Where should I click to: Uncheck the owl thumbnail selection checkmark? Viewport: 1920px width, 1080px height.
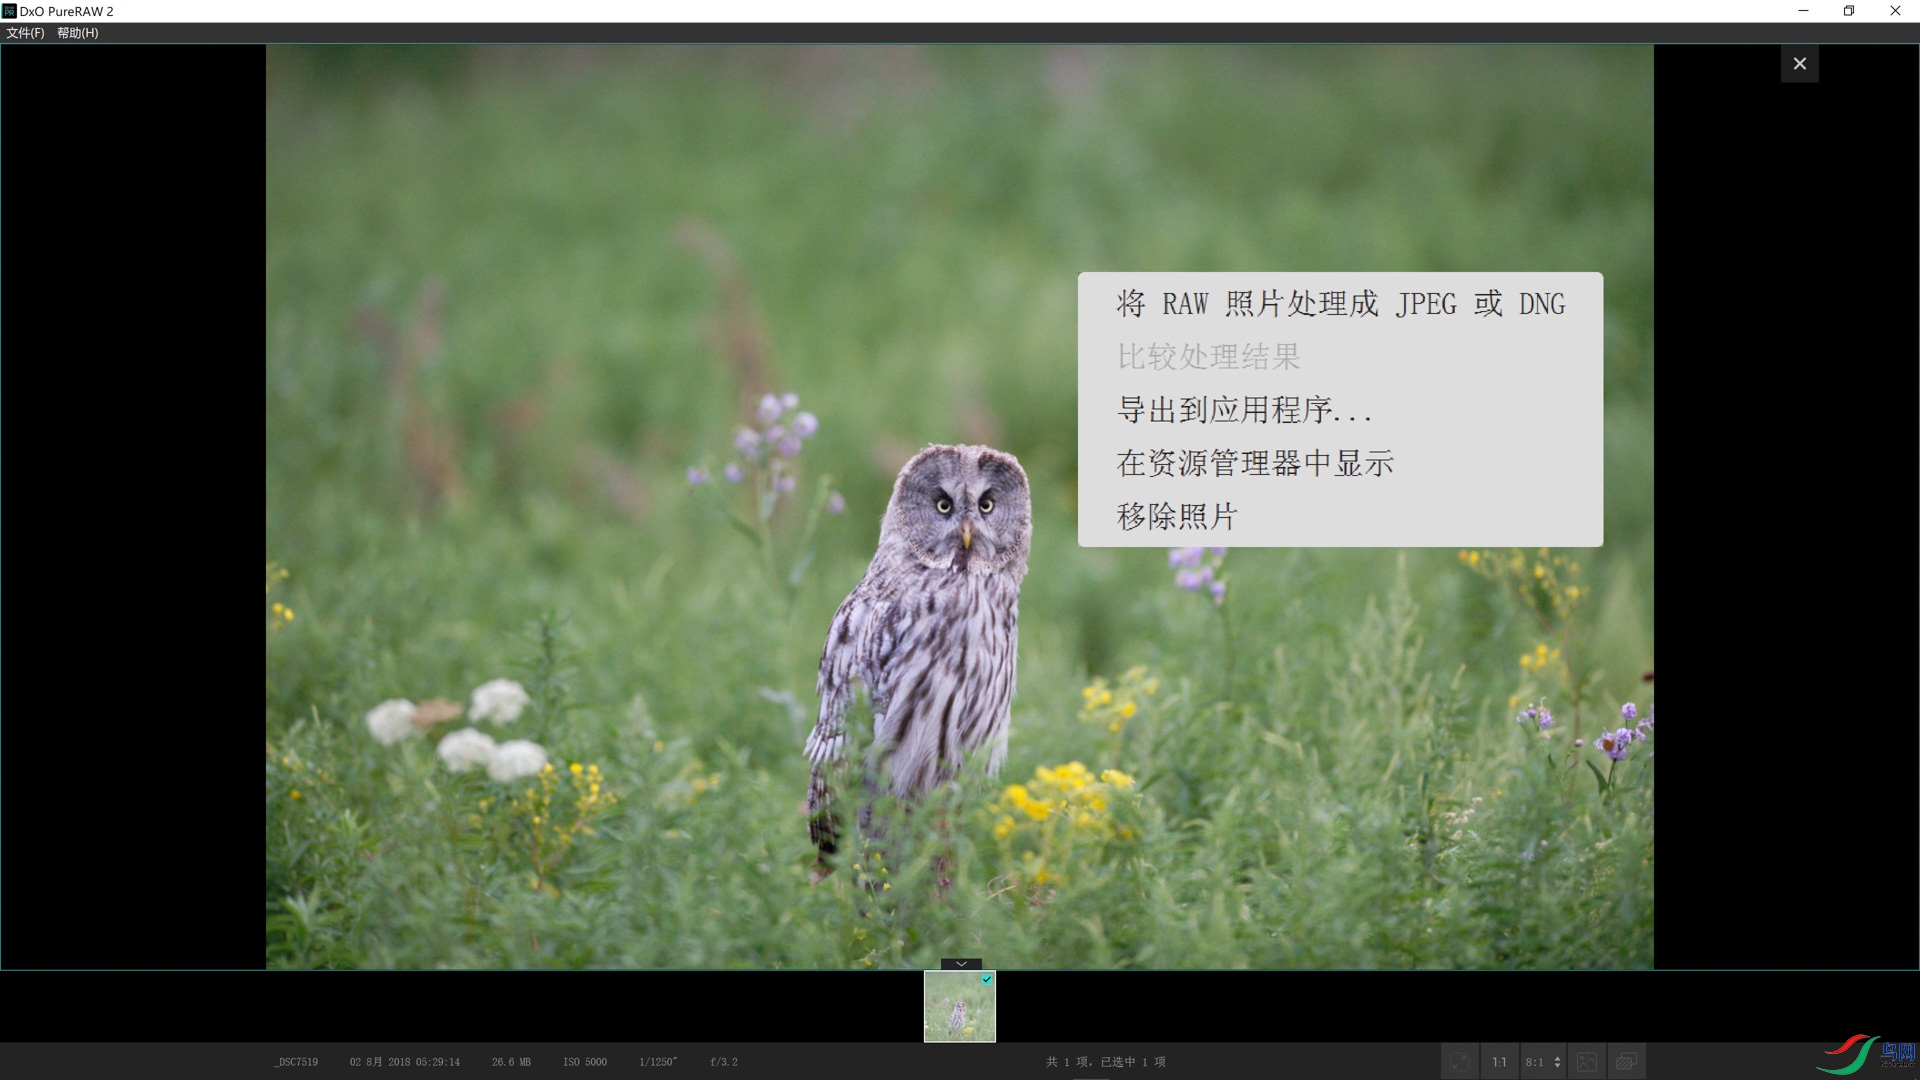pos(987,980)
